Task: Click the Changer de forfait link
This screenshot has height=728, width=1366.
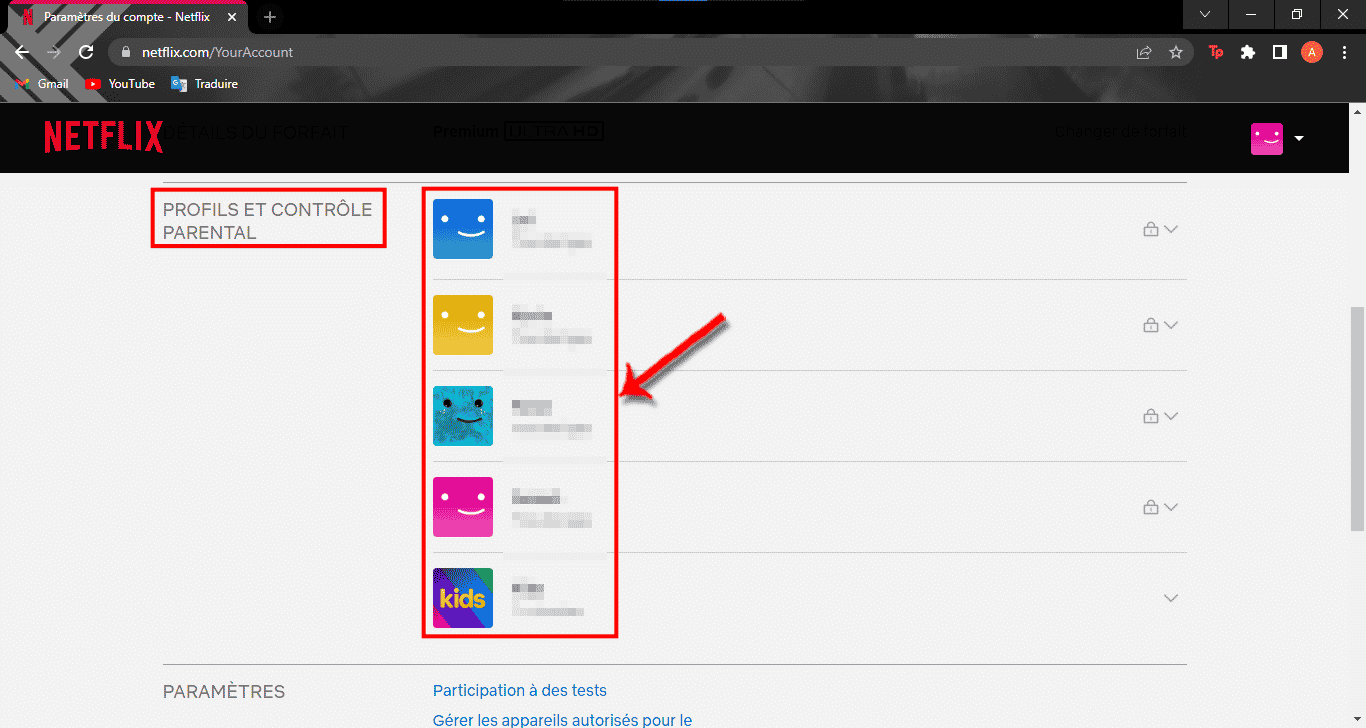Action: coord(1119,131)
